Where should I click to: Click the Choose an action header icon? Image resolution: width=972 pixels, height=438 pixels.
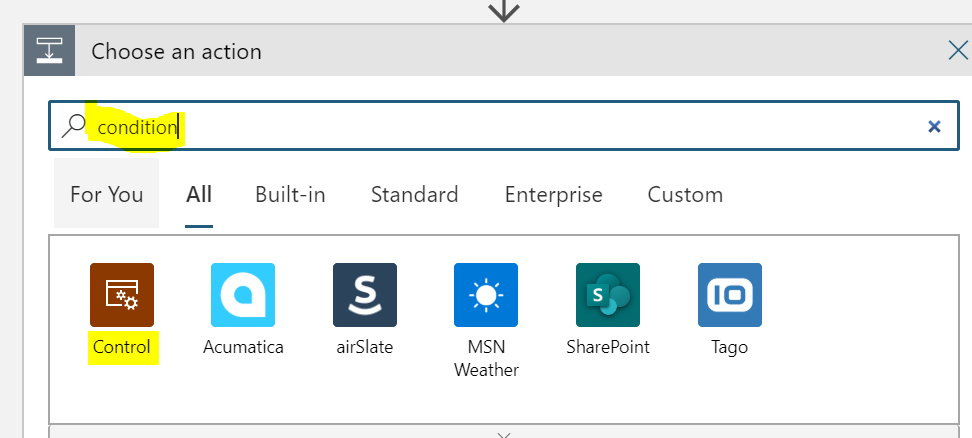[50, 51]
